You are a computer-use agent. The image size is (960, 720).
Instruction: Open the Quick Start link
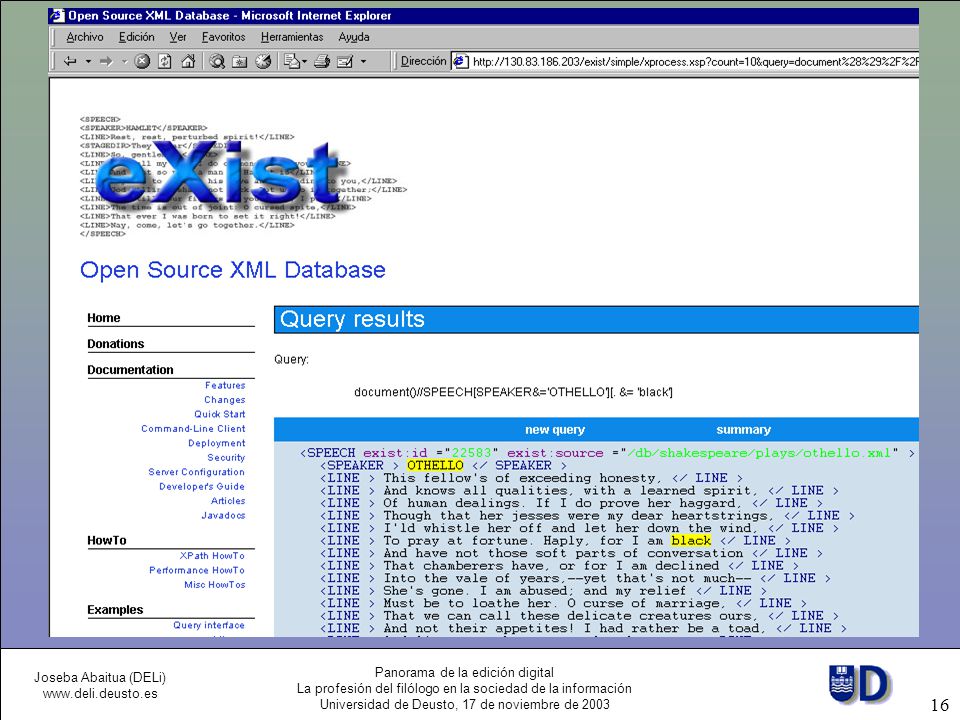pos(220,414)
